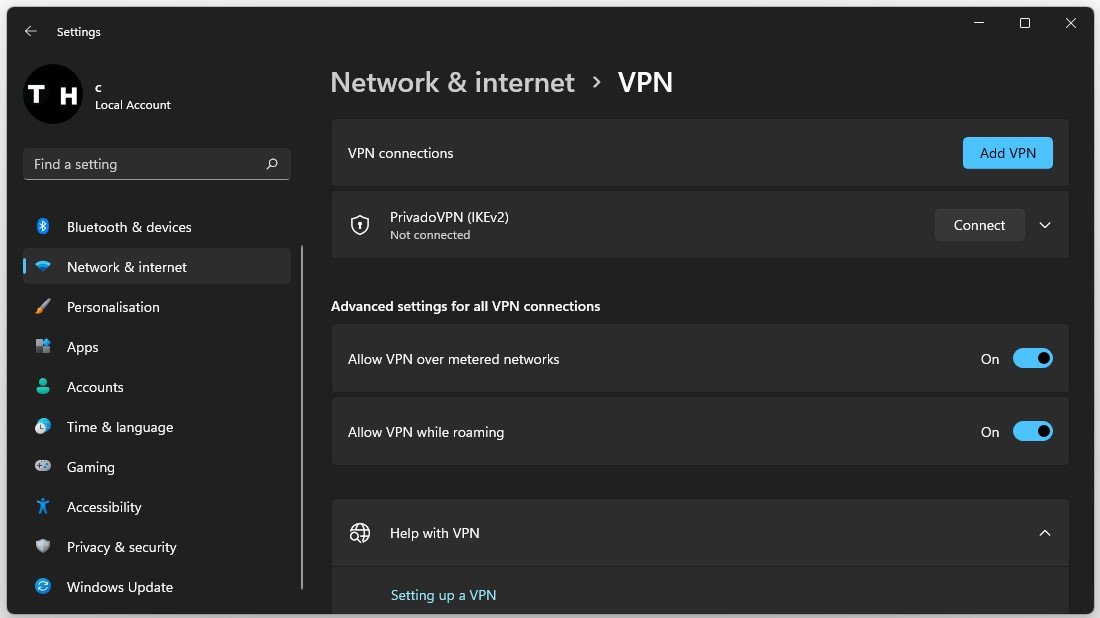1100x618 pixels.
Task: Disable Allow VPN while roaming toggle
Action: pos(1032,432)
